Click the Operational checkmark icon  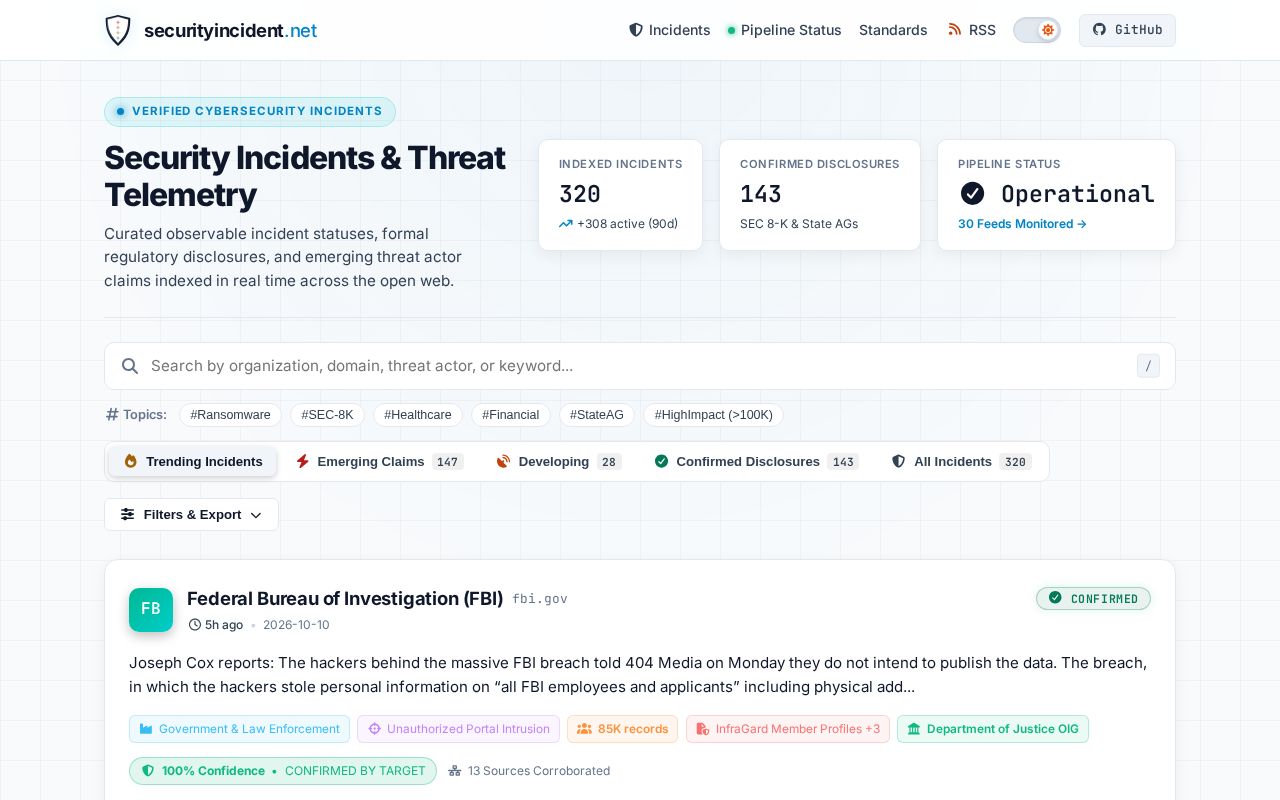972,193
